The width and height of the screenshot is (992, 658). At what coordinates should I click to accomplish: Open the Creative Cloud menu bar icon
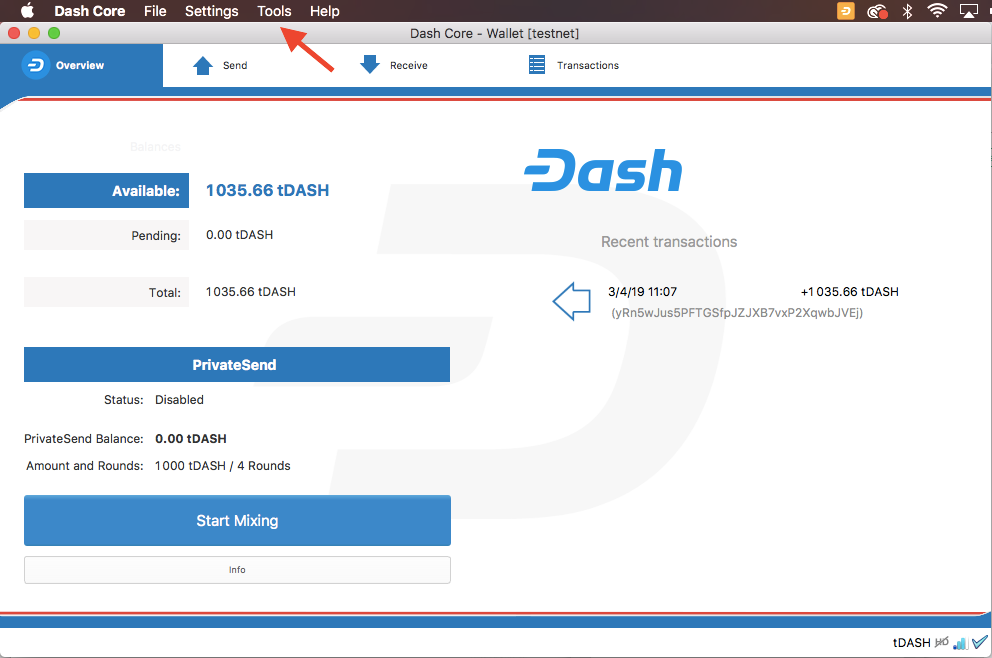point(877,11)
